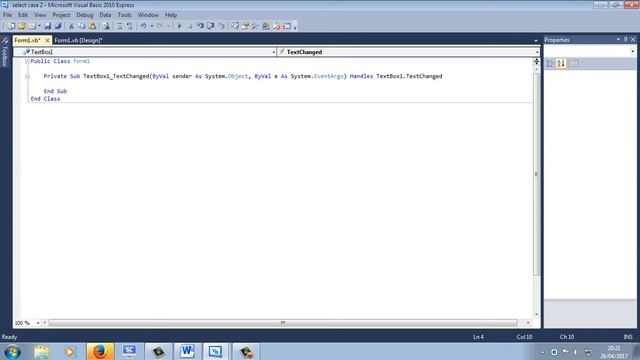Select the Form1.vb code tab

coord(27,40)
